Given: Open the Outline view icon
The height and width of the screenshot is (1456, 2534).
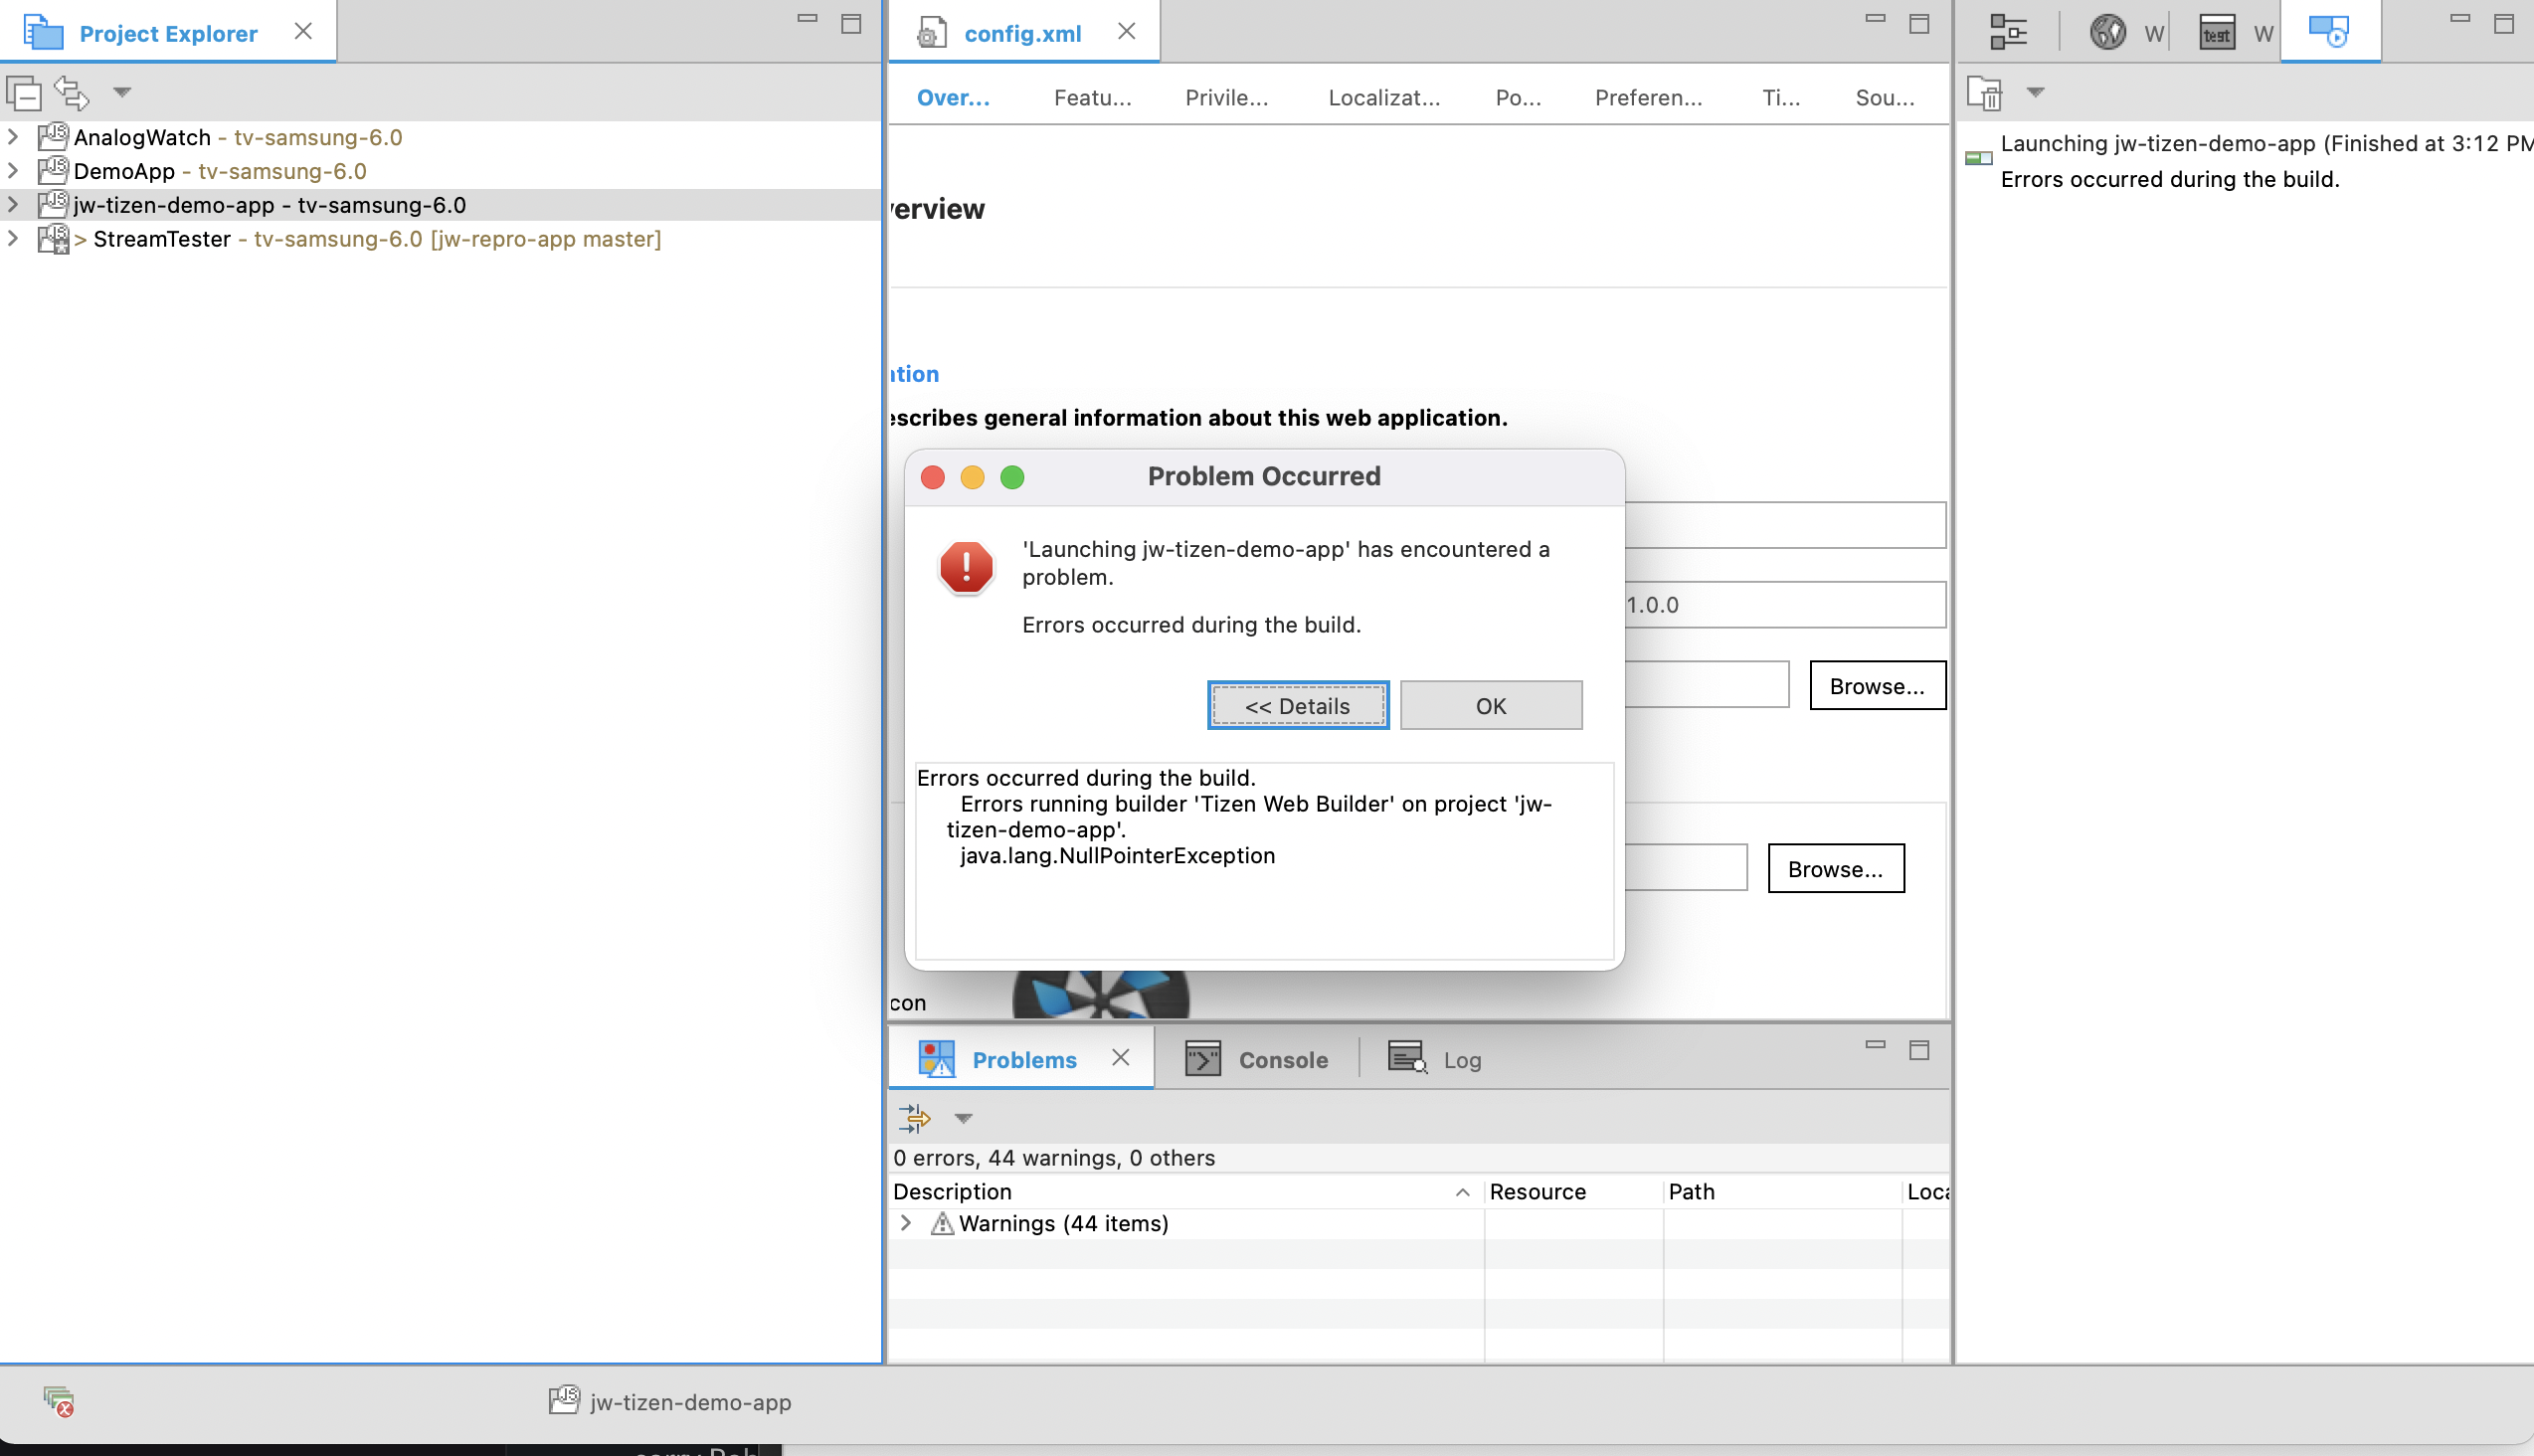Looking at the screenshot, I should click(x=2008, y=32).
